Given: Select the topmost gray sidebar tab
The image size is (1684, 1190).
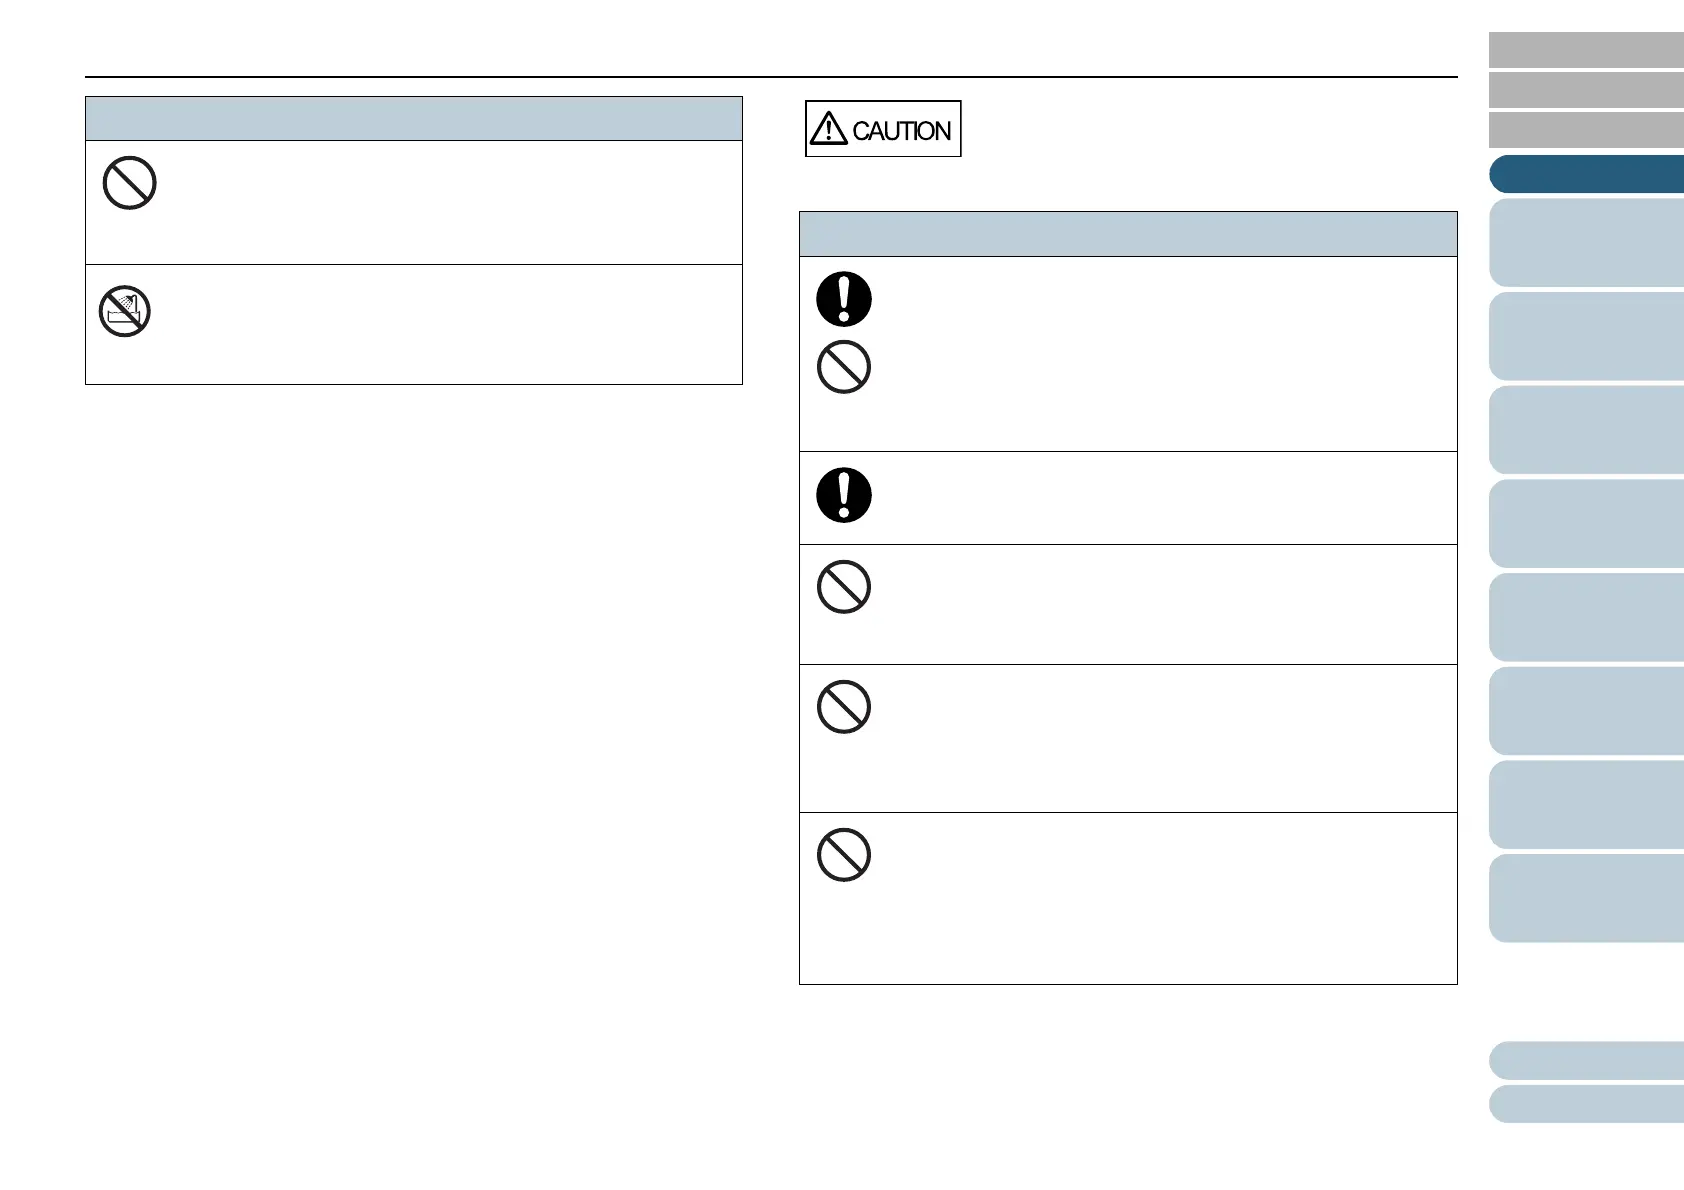Looking at the screenshot, I should coord(1586,50).
